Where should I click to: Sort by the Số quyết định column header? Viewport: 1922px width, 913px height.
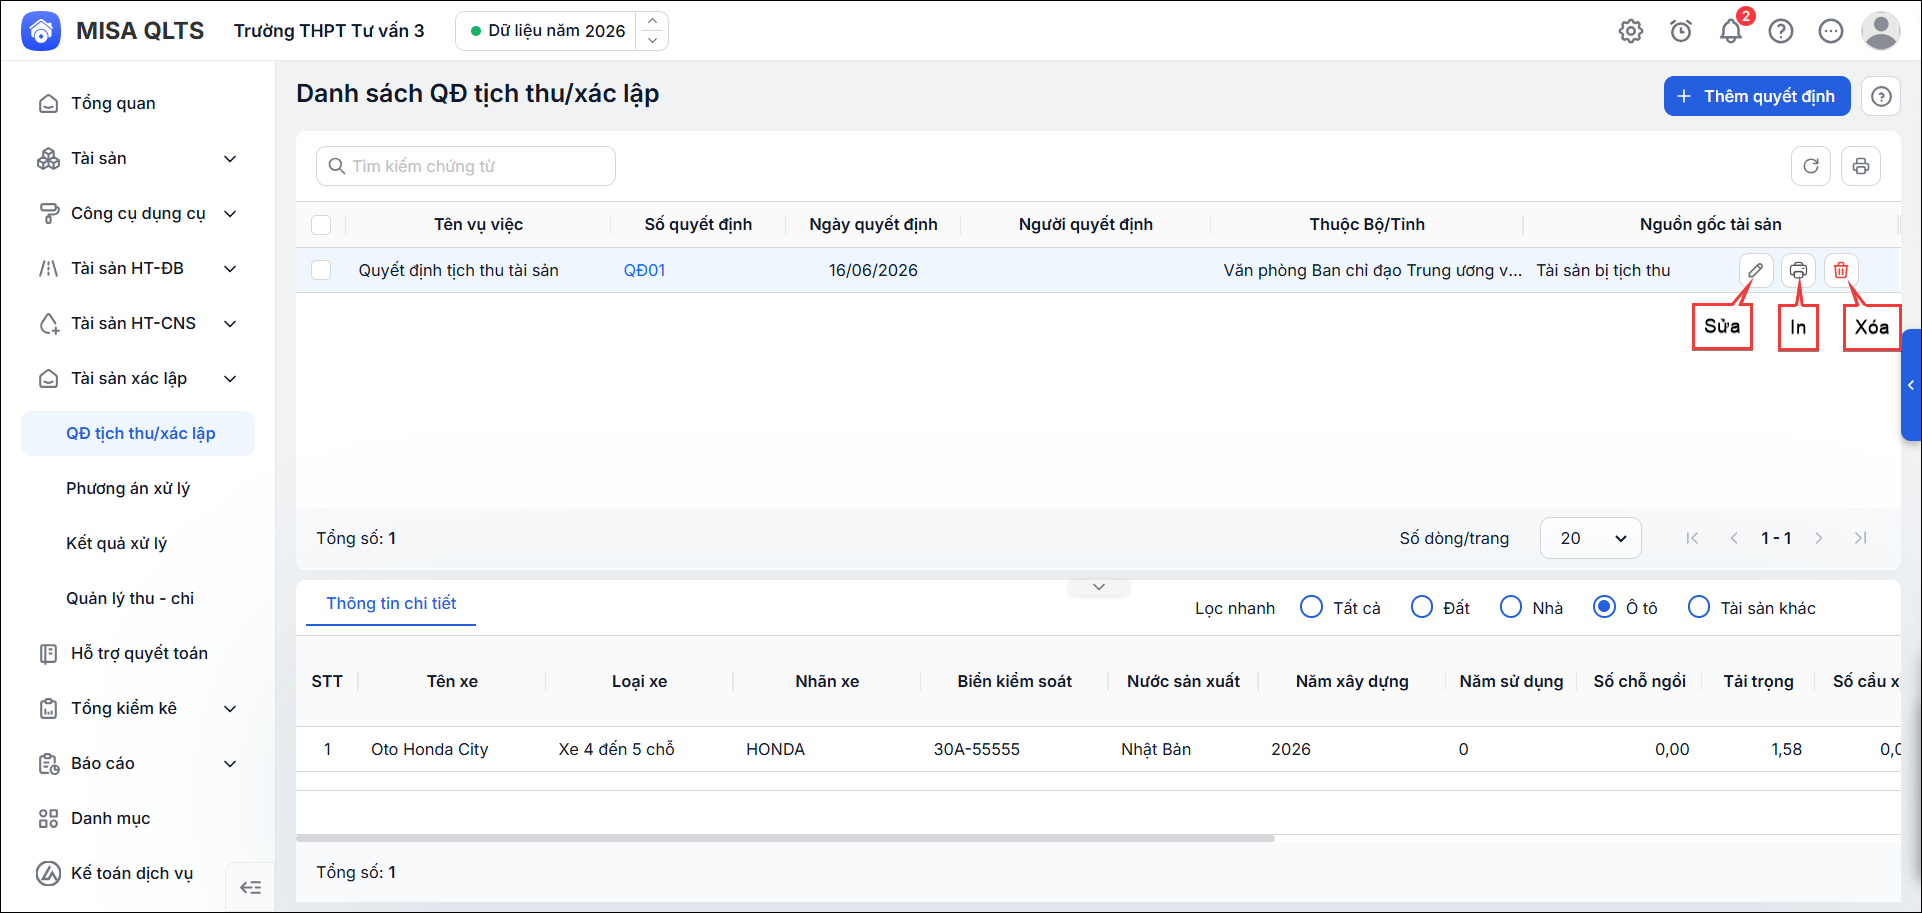point(698,225)
